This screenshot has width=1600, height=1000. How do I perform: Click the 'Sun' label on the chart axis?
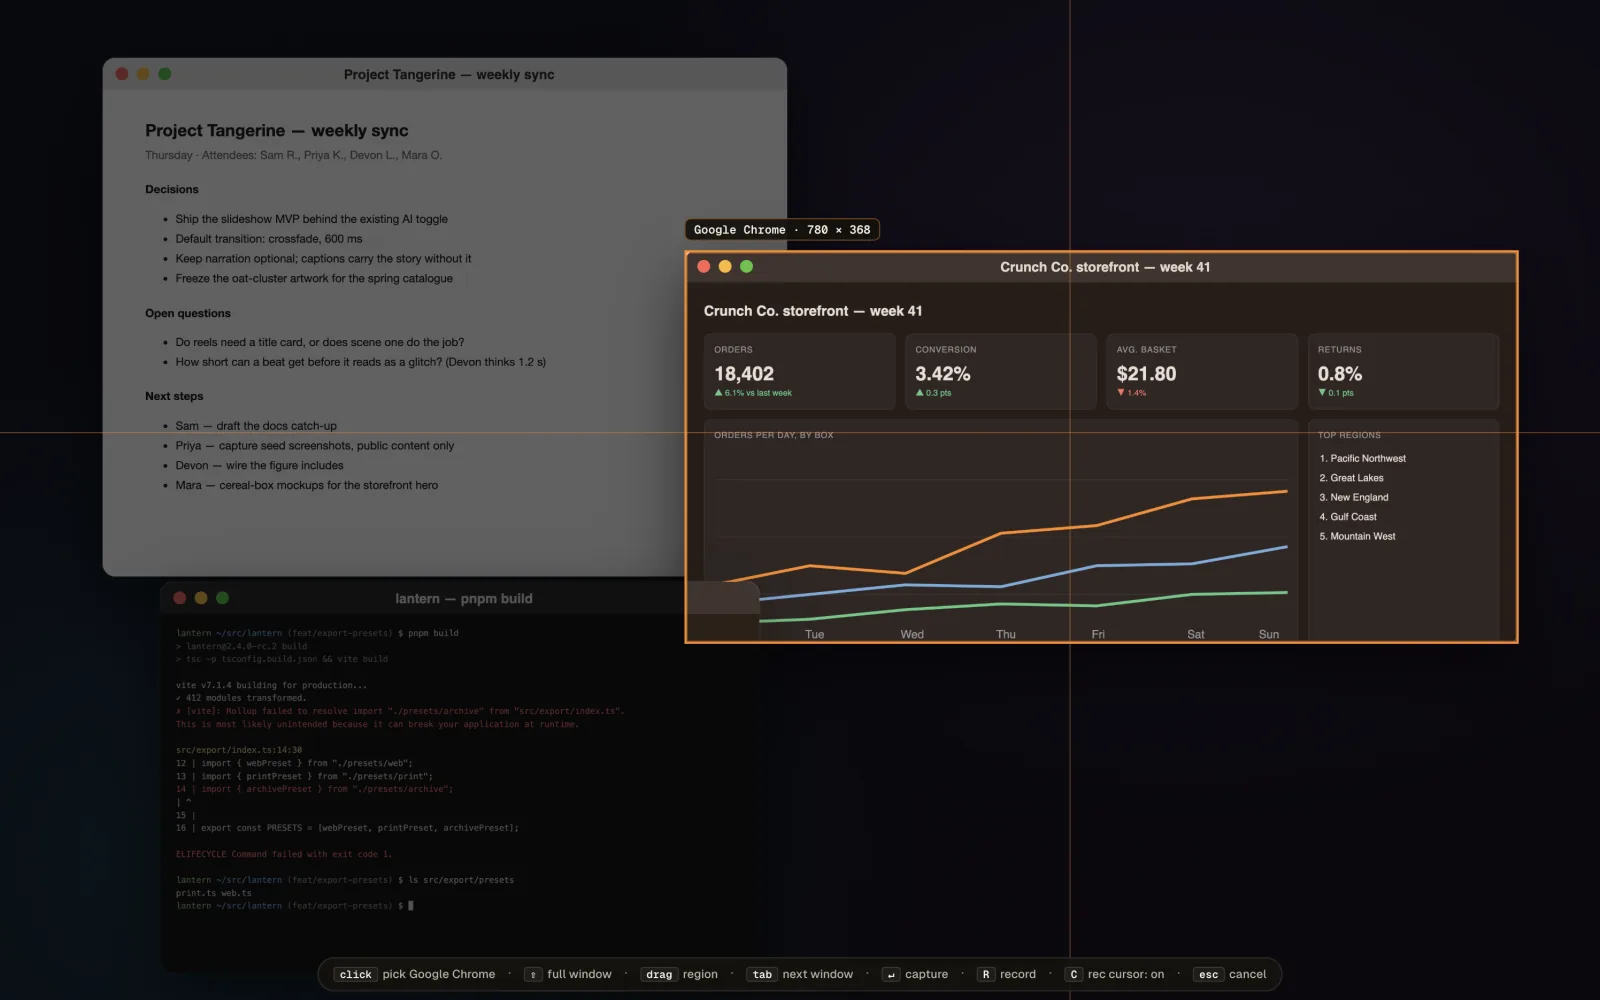click(1269, 634)
